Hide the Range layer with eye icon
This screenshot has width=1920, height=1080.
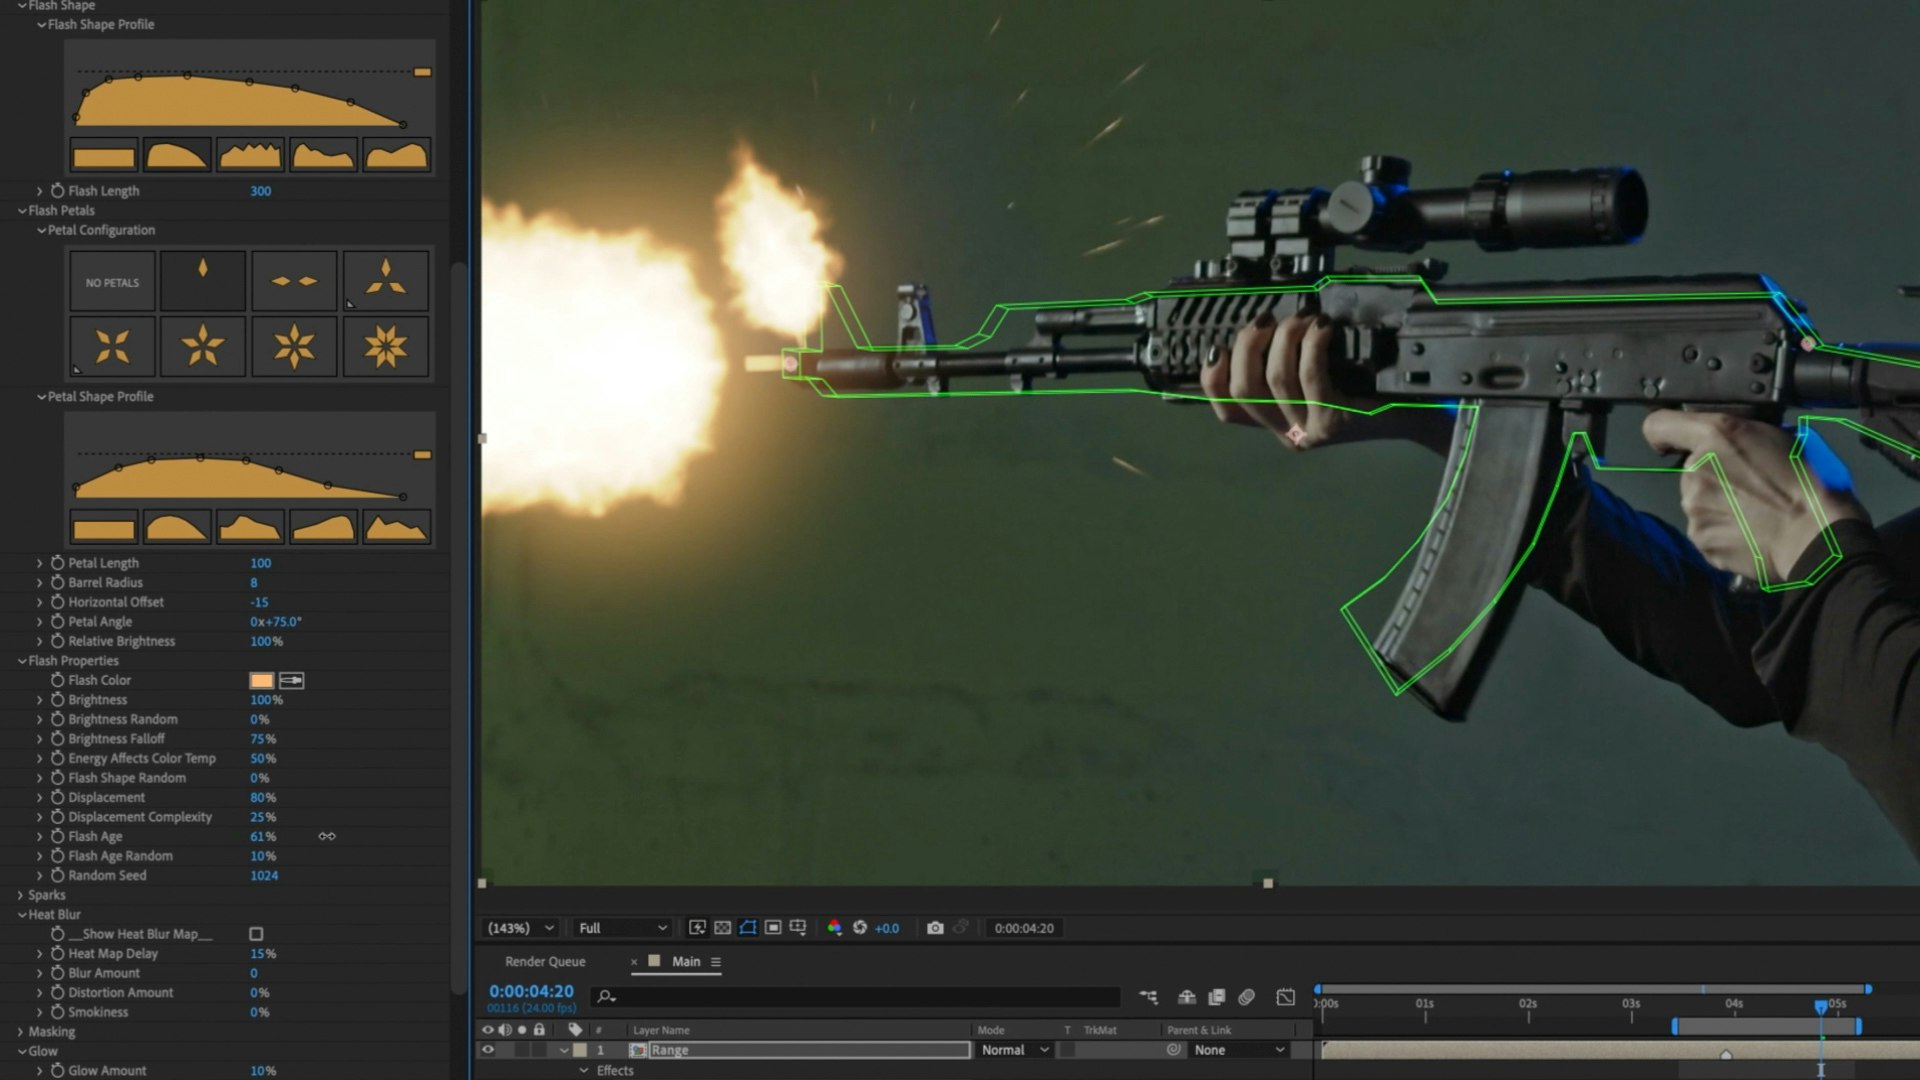coord(488,1050)
